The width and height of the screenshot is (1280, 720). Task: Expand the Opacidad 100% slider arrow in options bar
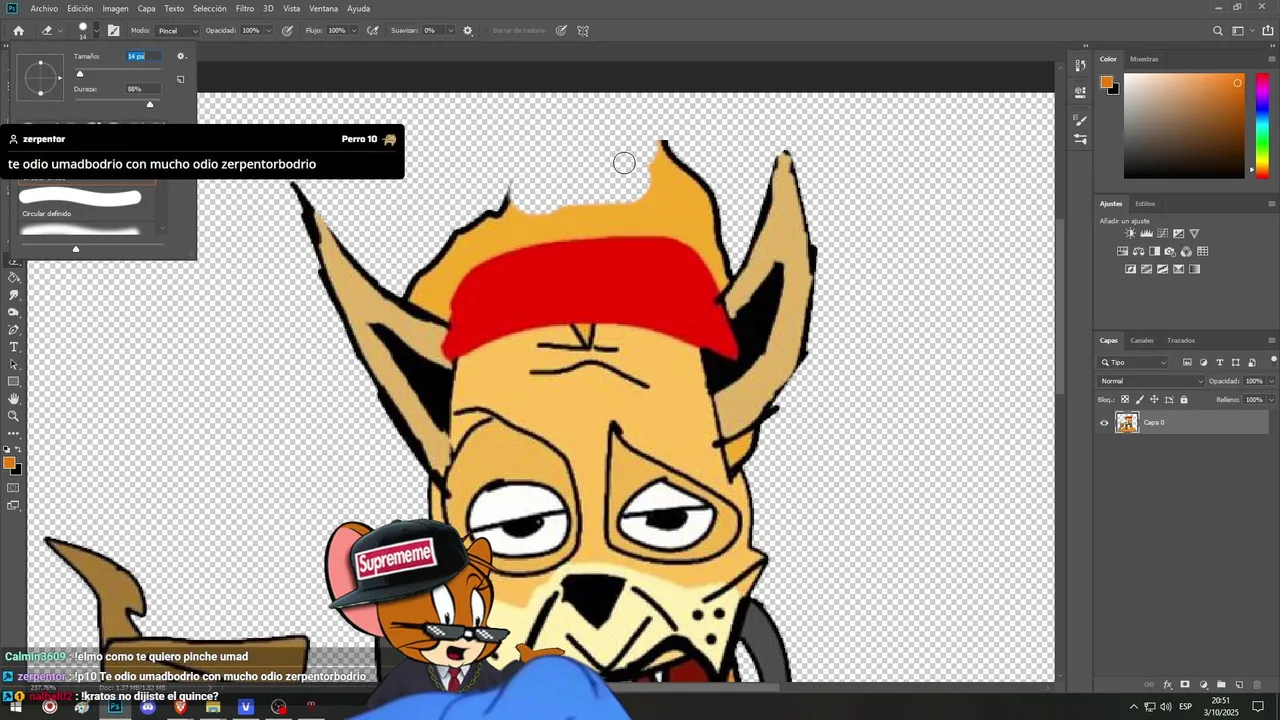[x=268, y=31]
